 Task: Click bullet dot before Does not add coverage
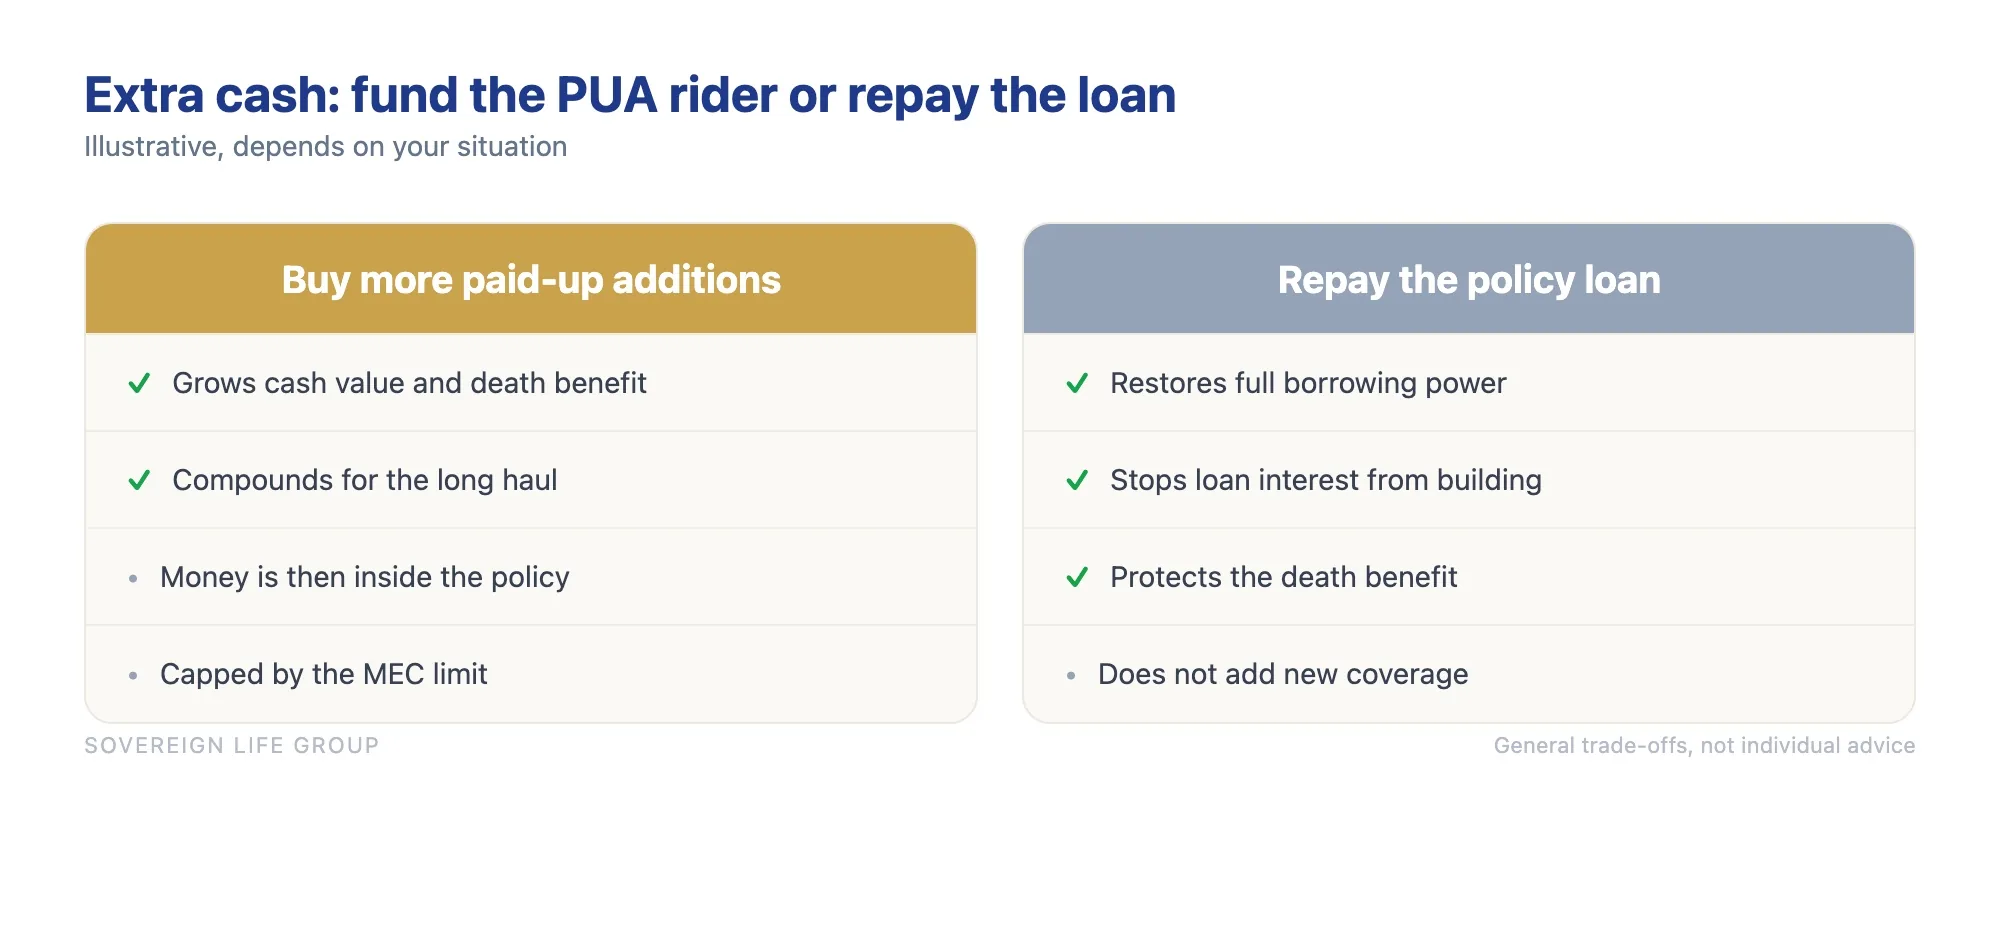(1071, 675)
